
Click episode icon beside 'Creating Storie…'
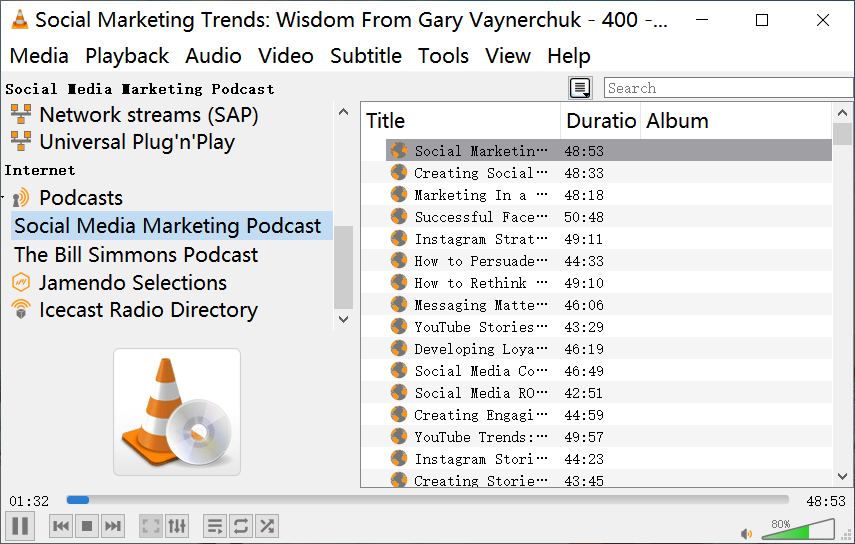click(x=399, y=480)
